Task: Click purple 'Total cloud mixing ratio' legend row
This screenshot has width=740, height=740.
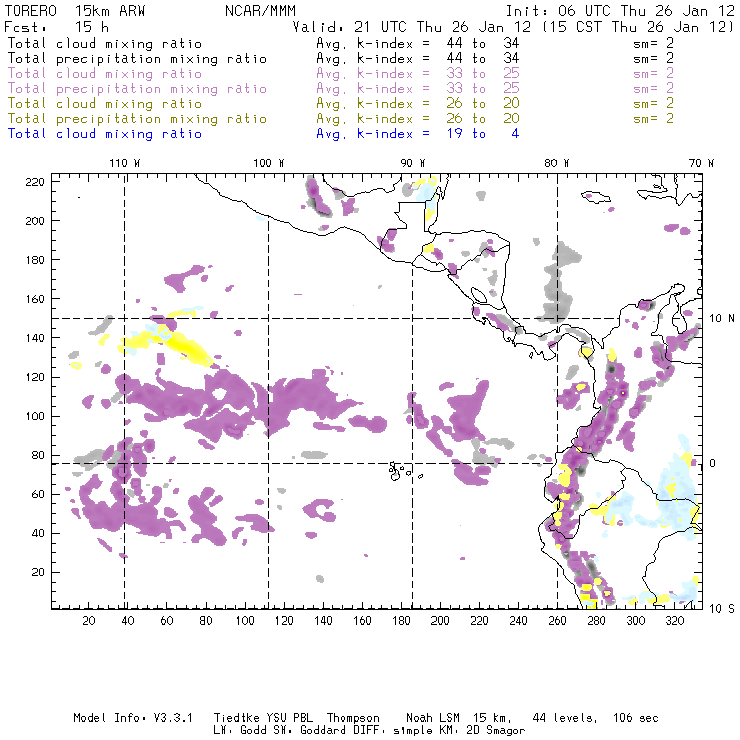Action: tap(340, 74)
